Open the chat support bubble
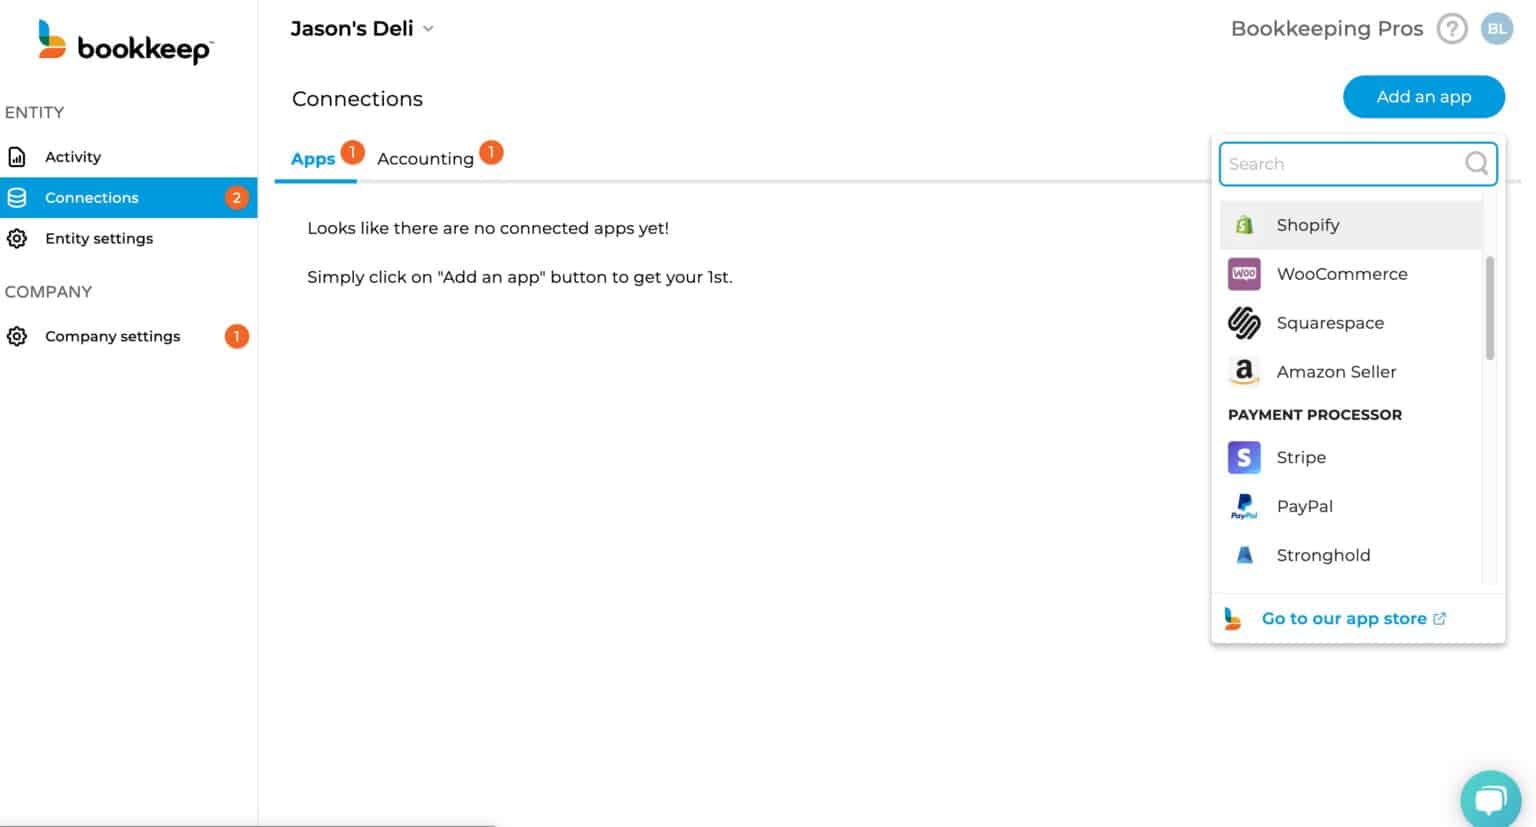 pyautogui.click(x=1490, y=799)
